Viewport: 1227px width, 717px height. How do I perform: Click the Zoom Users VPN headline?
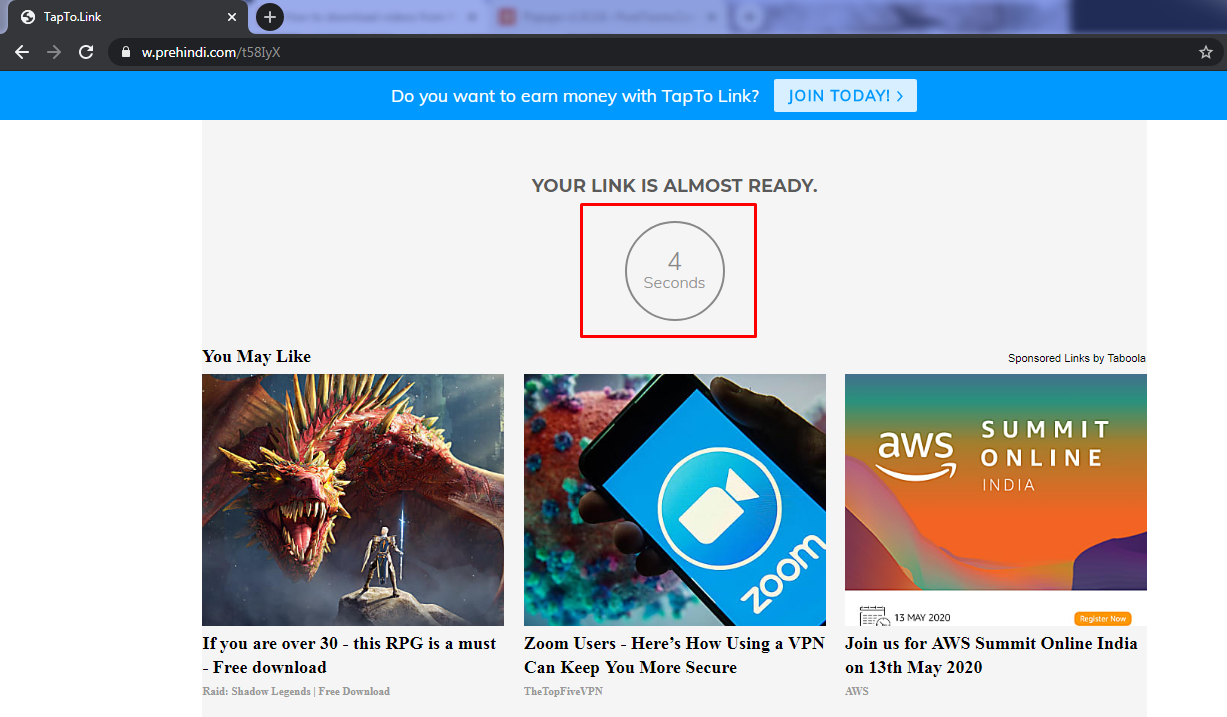coord(674,655)
